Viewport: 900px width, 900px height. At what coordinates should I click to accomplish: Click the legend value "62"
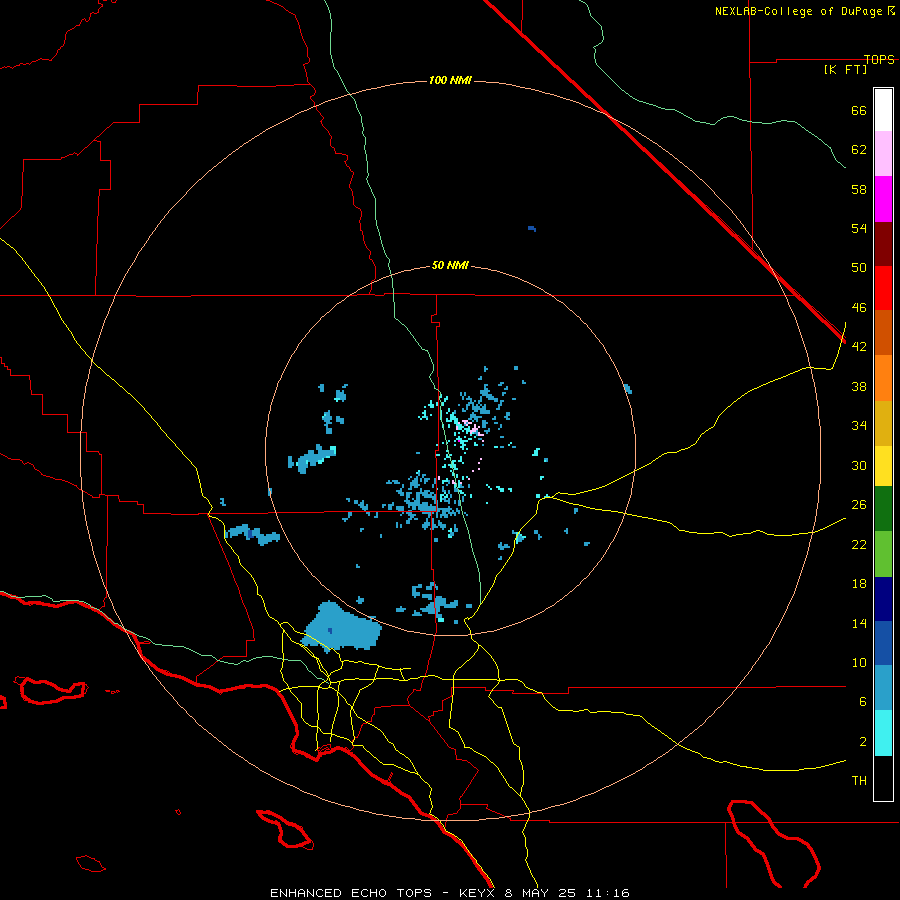click(x=859, y=149)
